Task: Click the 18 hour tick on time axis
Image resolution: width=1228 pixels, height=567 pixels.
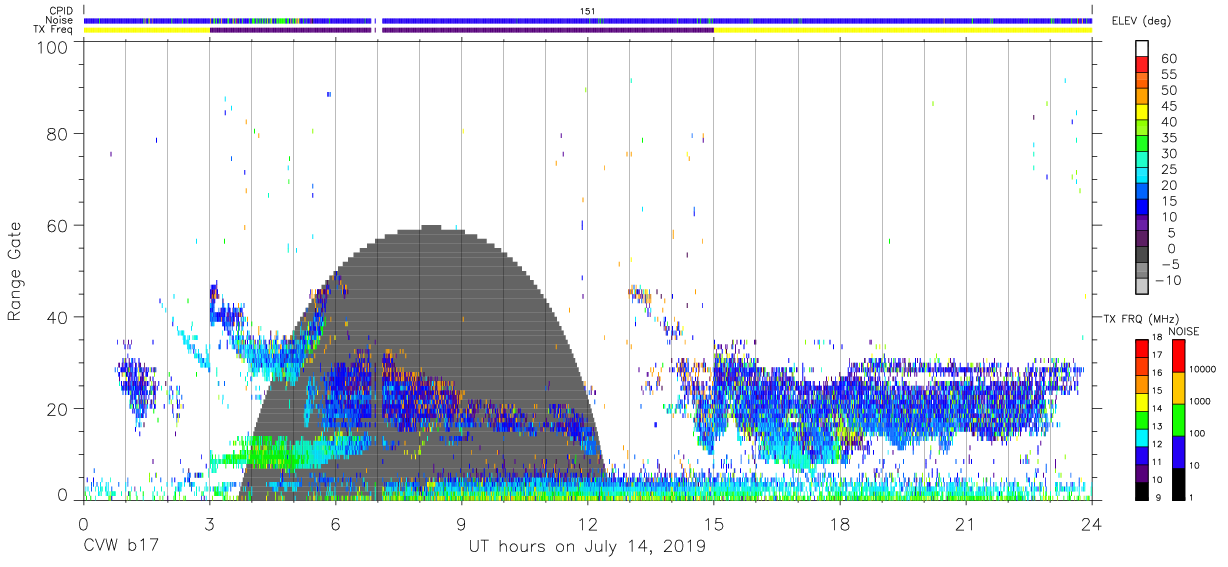Action: (840, 525)
